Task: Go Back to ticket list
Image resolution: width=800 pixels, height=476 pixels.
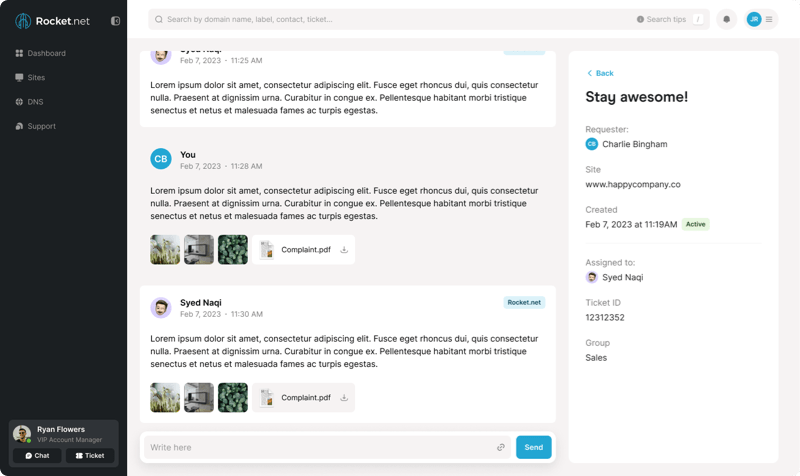Action: coord(600,73)
